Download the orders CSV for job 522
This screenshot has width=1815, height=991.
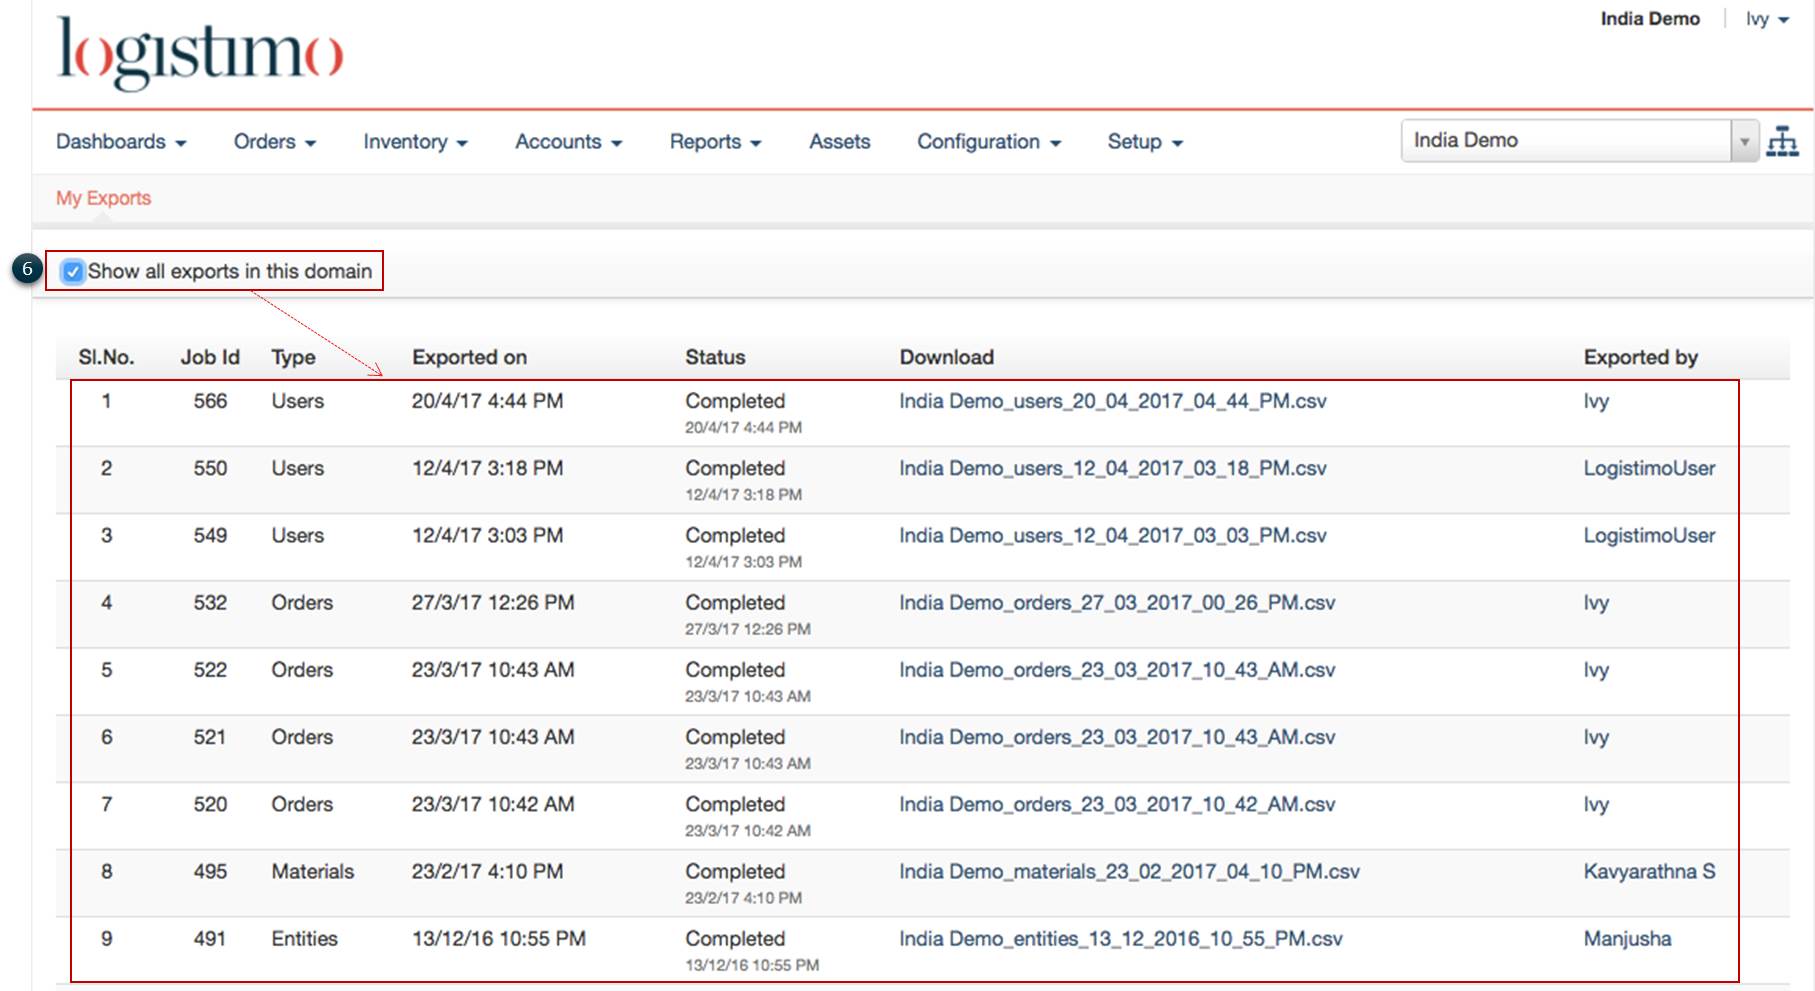(x=1117, y=669)
